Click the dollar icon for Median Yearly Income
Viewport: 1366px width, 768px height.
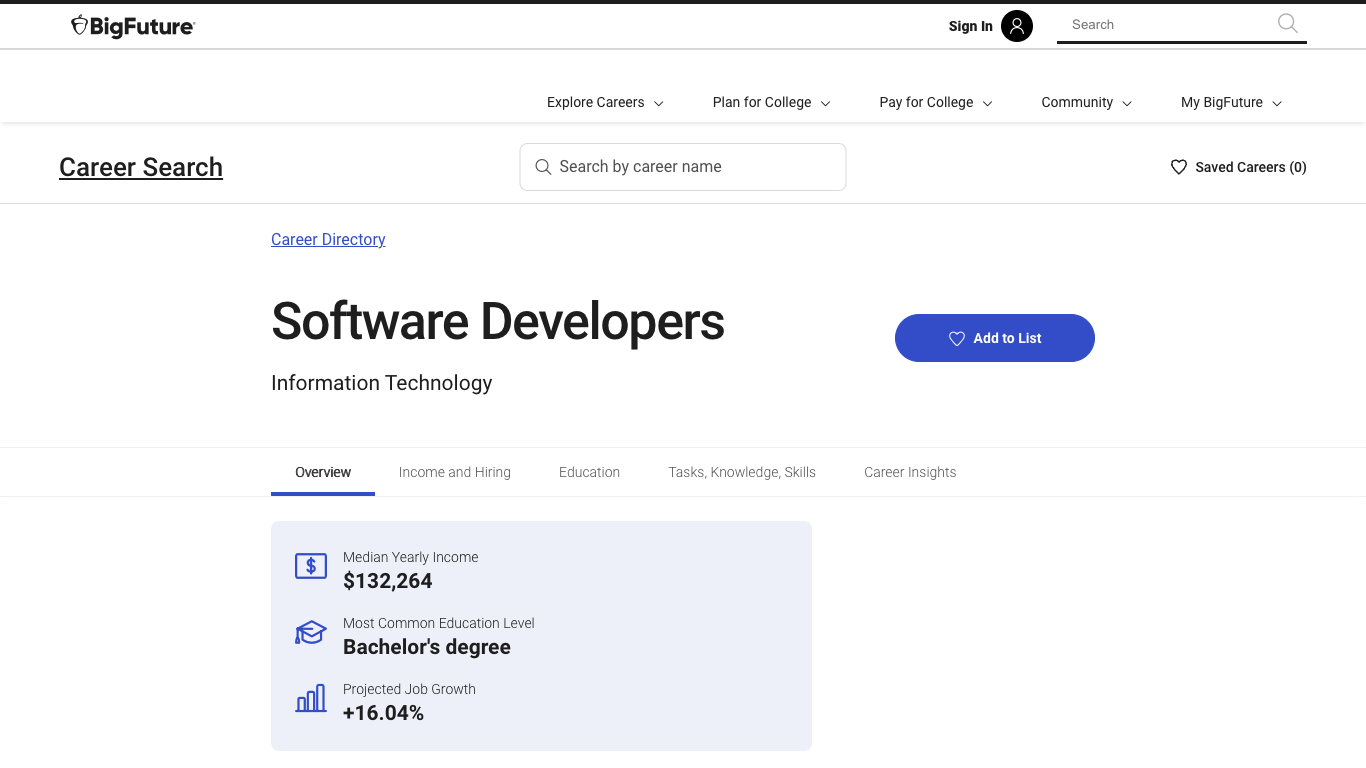pos(311,566)
